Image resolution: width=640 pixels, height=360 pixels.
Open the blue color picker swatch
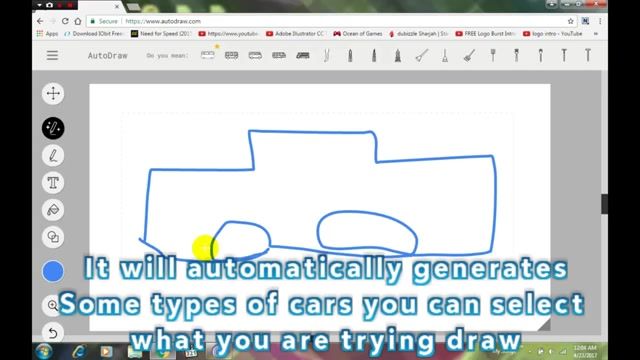point(53,271)
